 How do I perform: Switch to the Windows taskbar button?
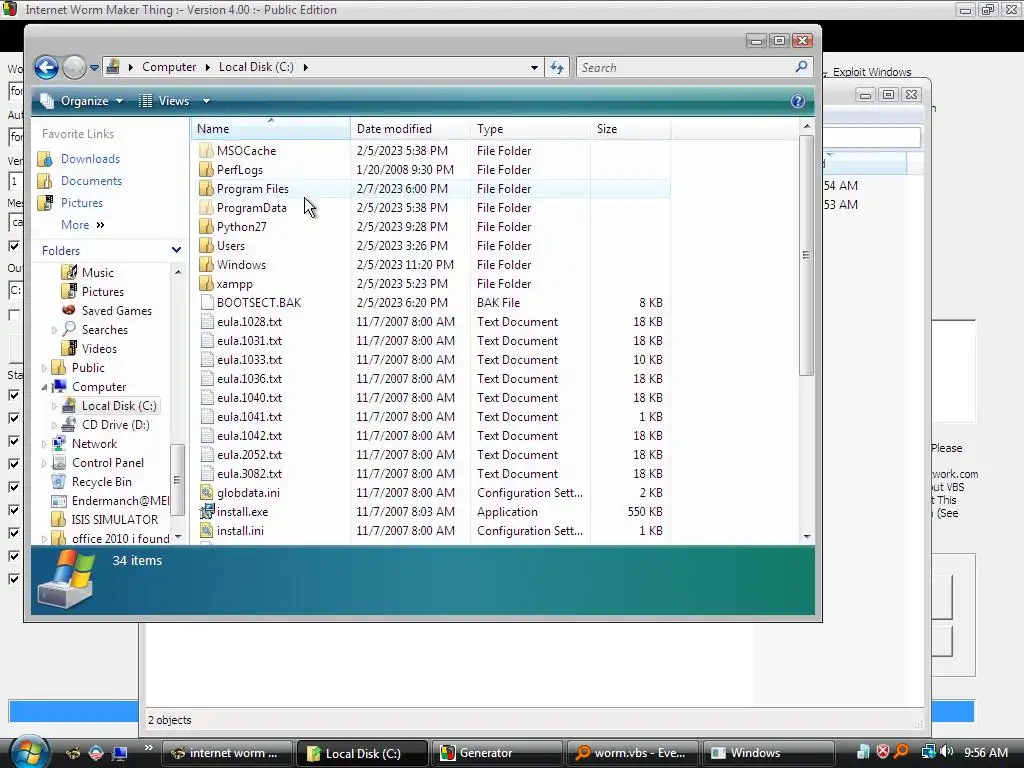(x=767, y=753)
